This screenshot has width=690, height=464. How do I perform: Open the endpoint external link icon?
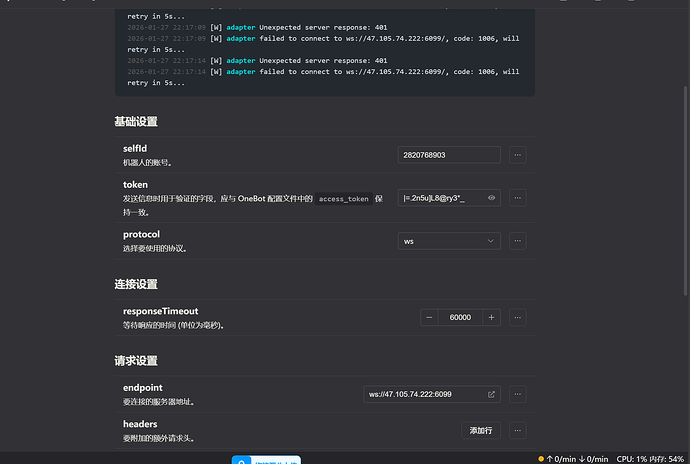pos(491,394)
